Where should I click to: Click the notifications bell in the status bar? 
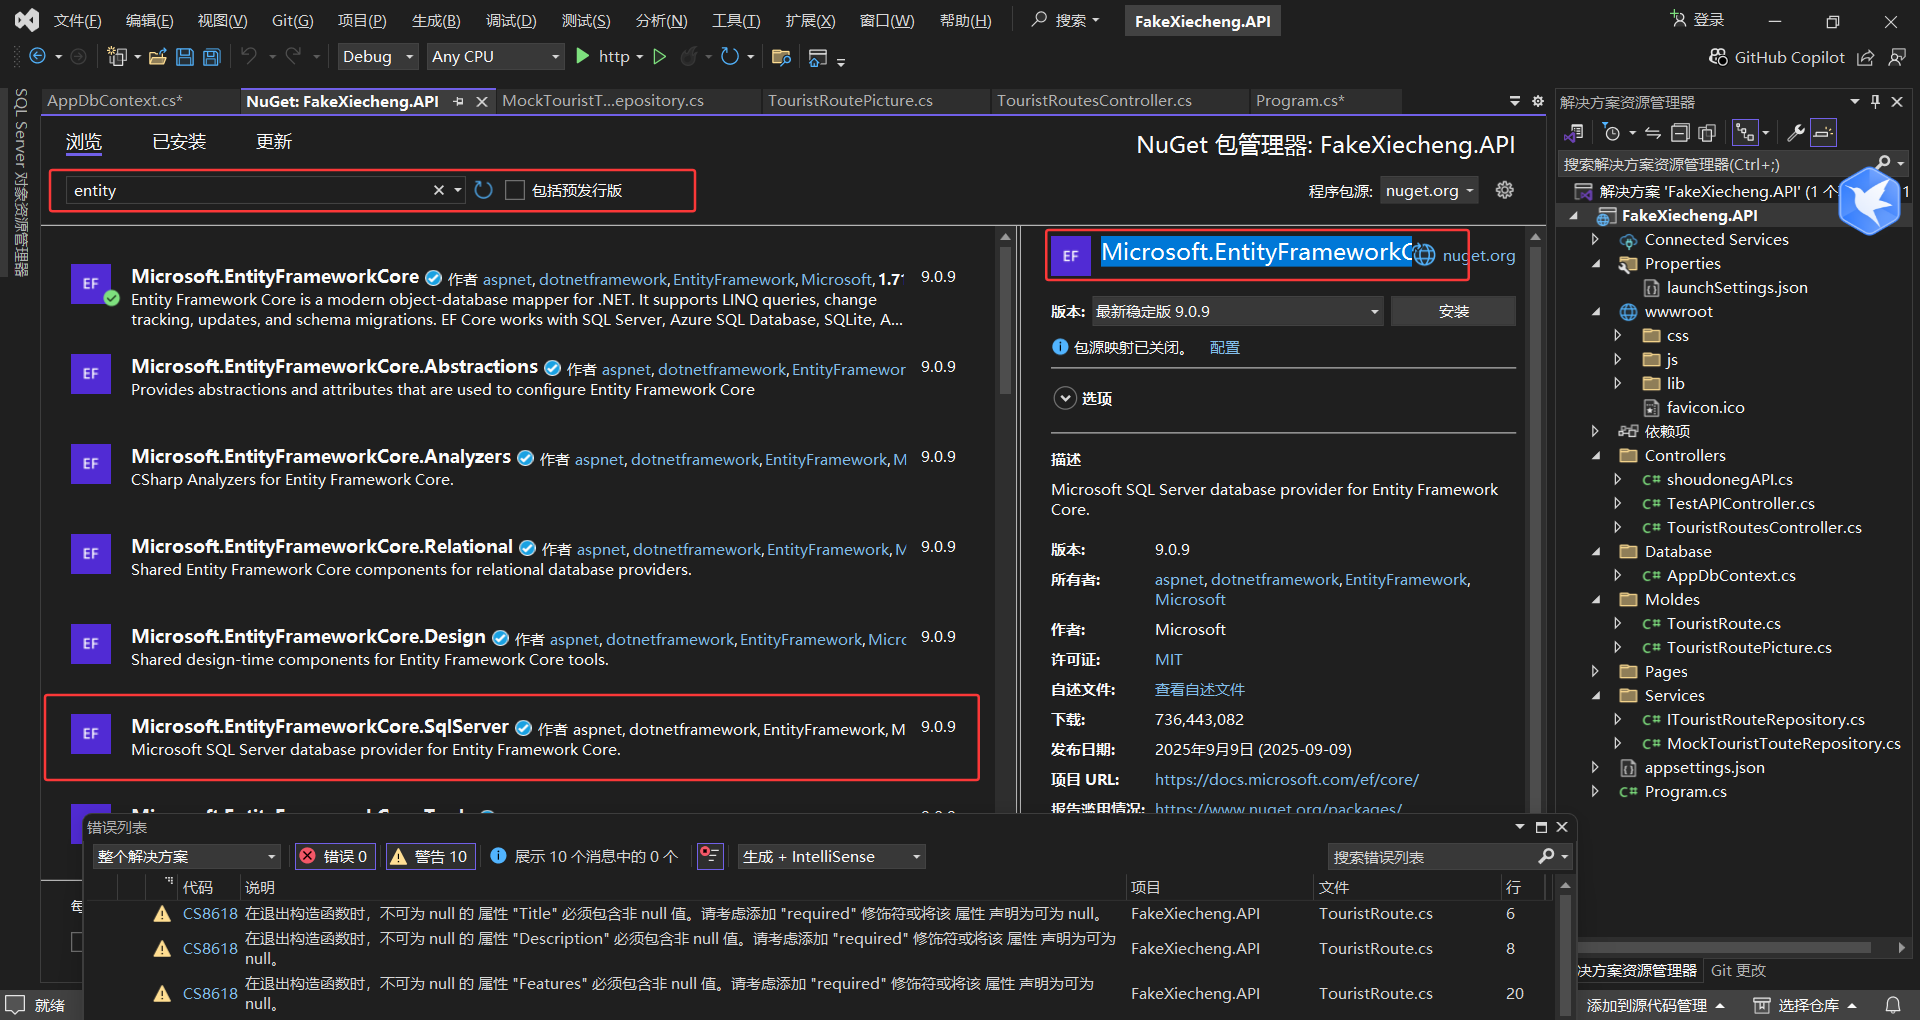coord(1893,1004)
